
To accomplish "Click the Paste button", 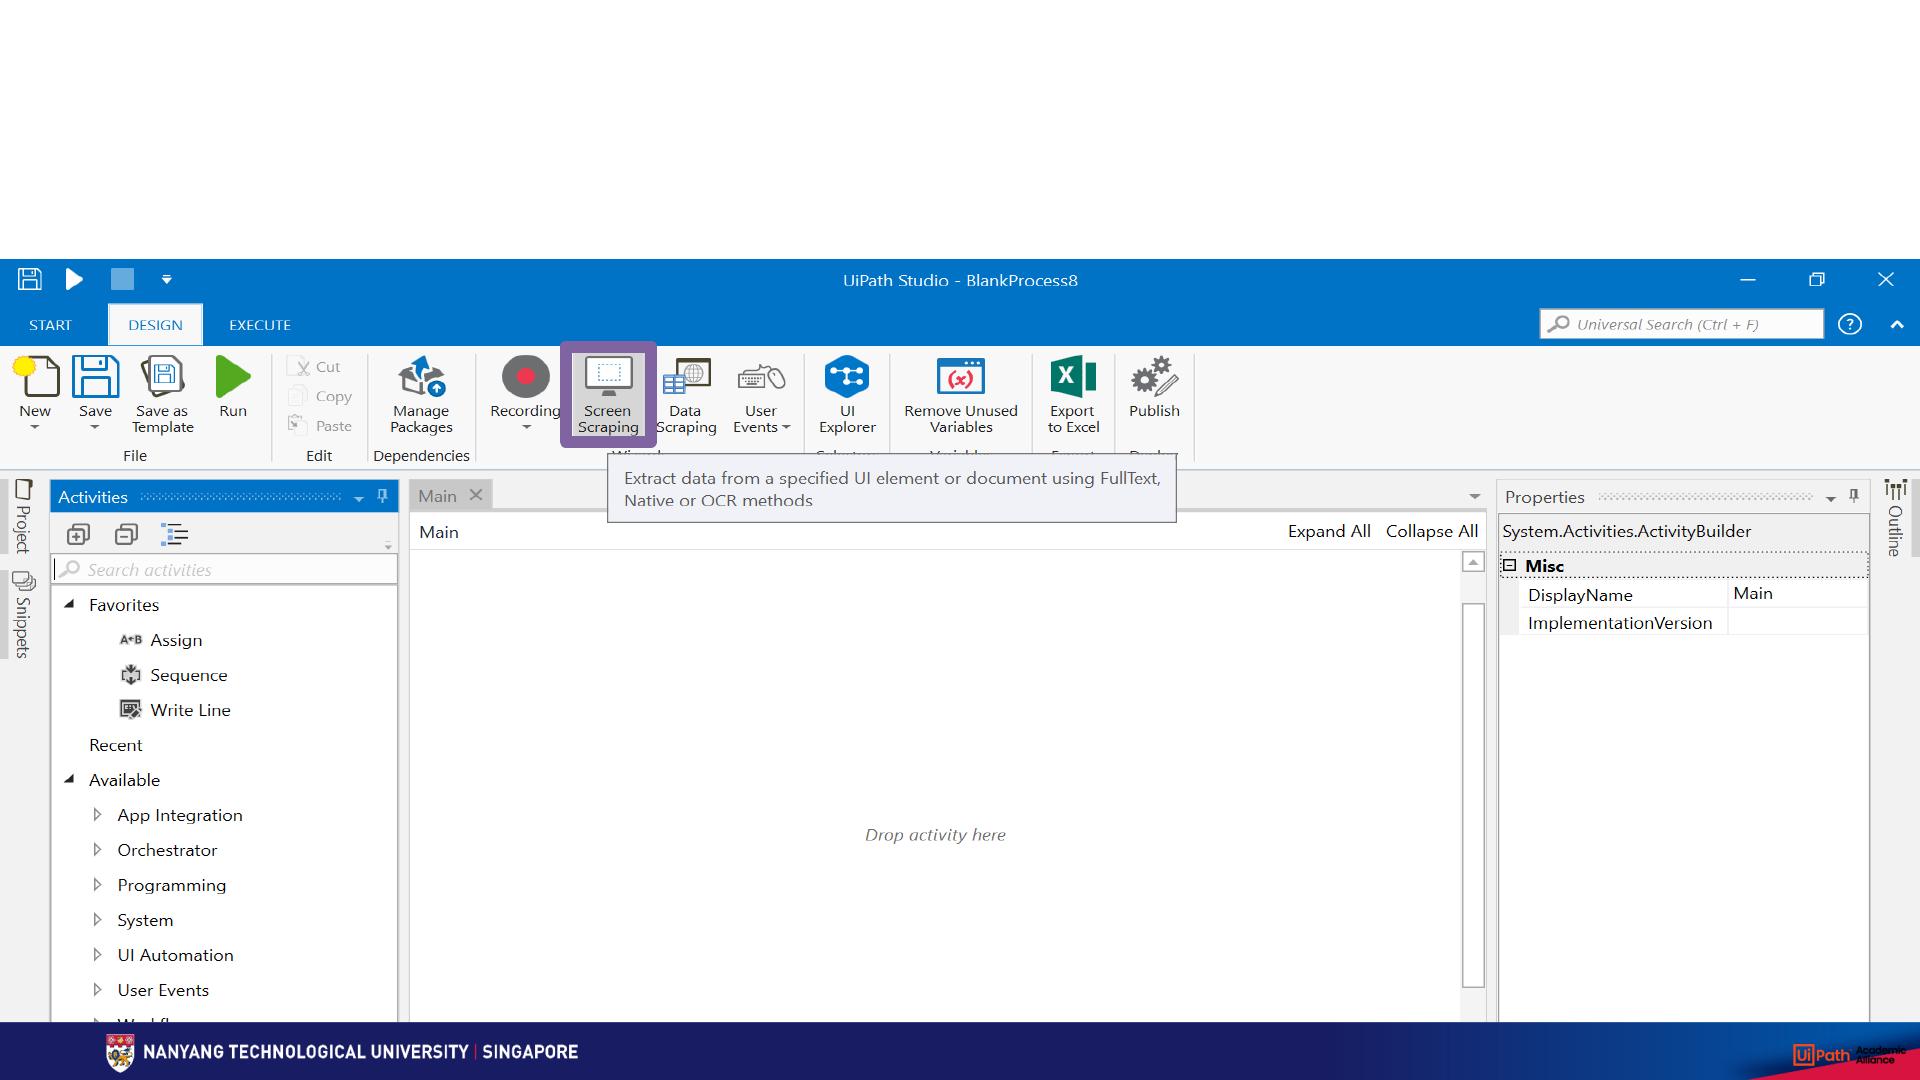I will point(322,425).
